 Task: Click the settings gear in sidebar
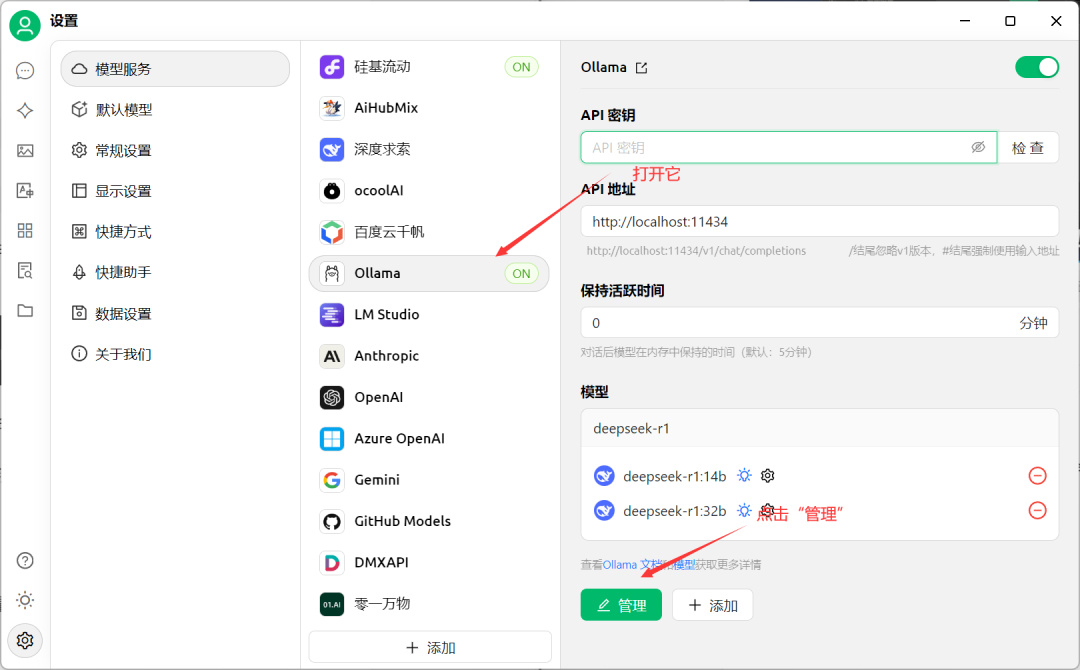click(x=25, y=640)
